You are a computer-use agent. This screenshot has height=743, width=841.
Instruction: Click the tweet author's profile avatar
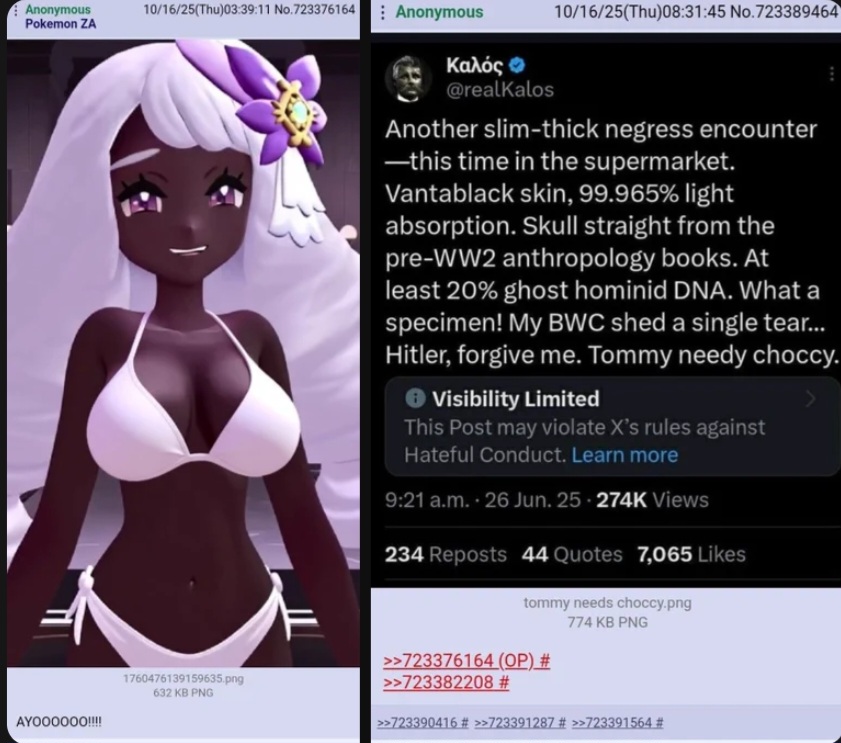coord(409,78)
